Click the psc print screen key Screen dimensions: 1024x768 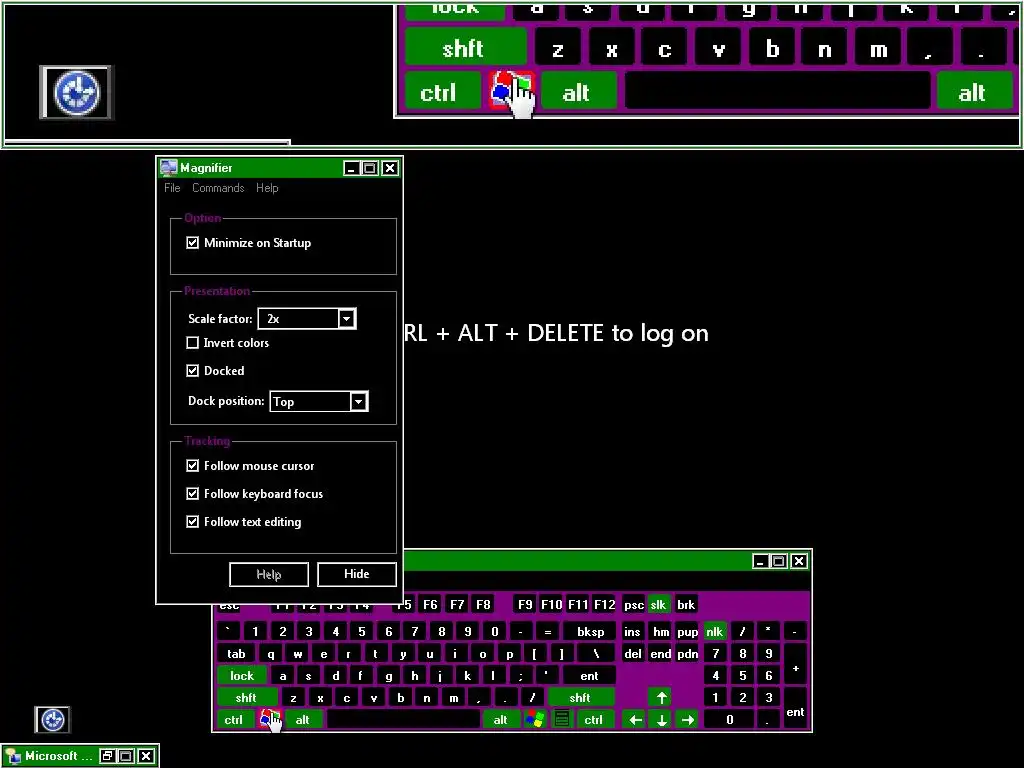(634, 604)
